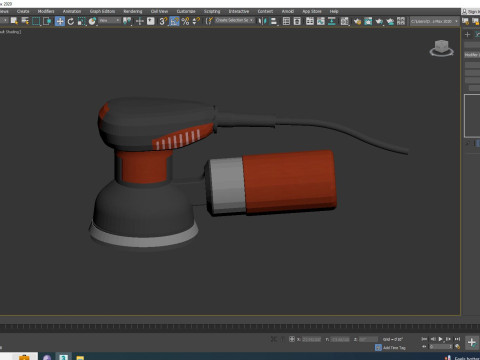Step to next frame
Viewport: 480px width, 360px height.
449,339
